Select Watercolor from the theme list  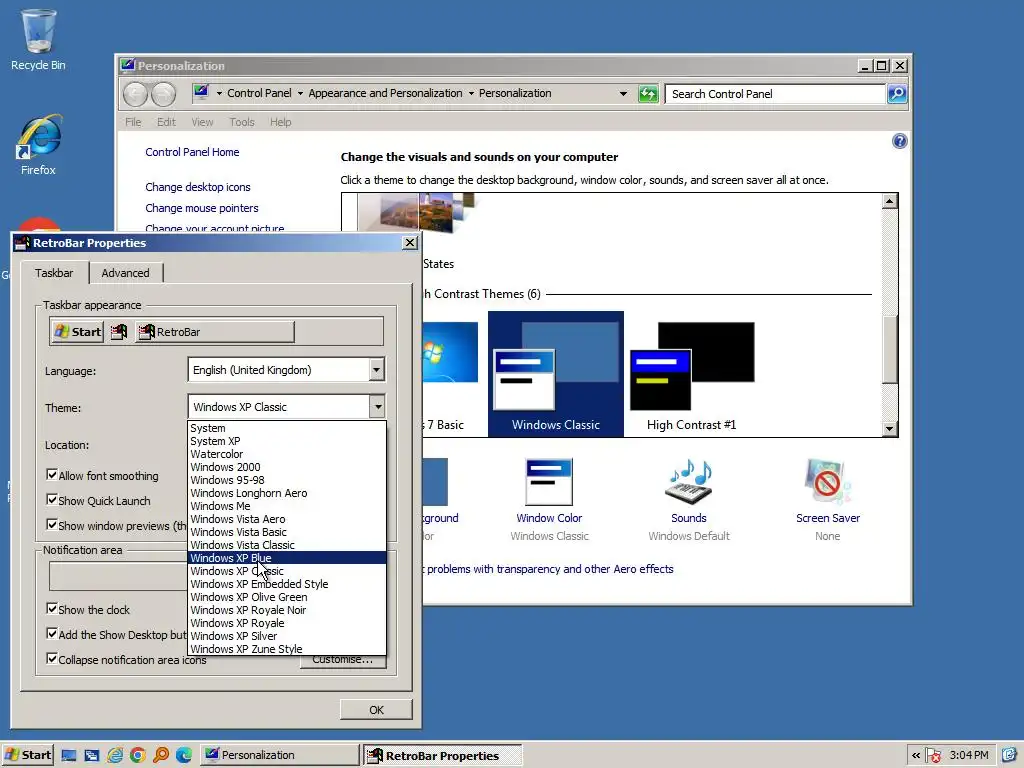pos(287,454)
